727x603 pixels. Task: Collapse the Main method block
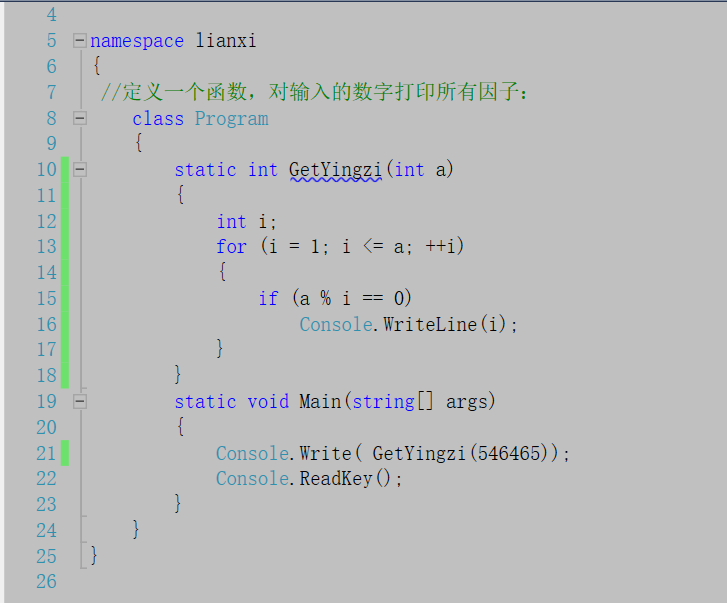point(80,401)
